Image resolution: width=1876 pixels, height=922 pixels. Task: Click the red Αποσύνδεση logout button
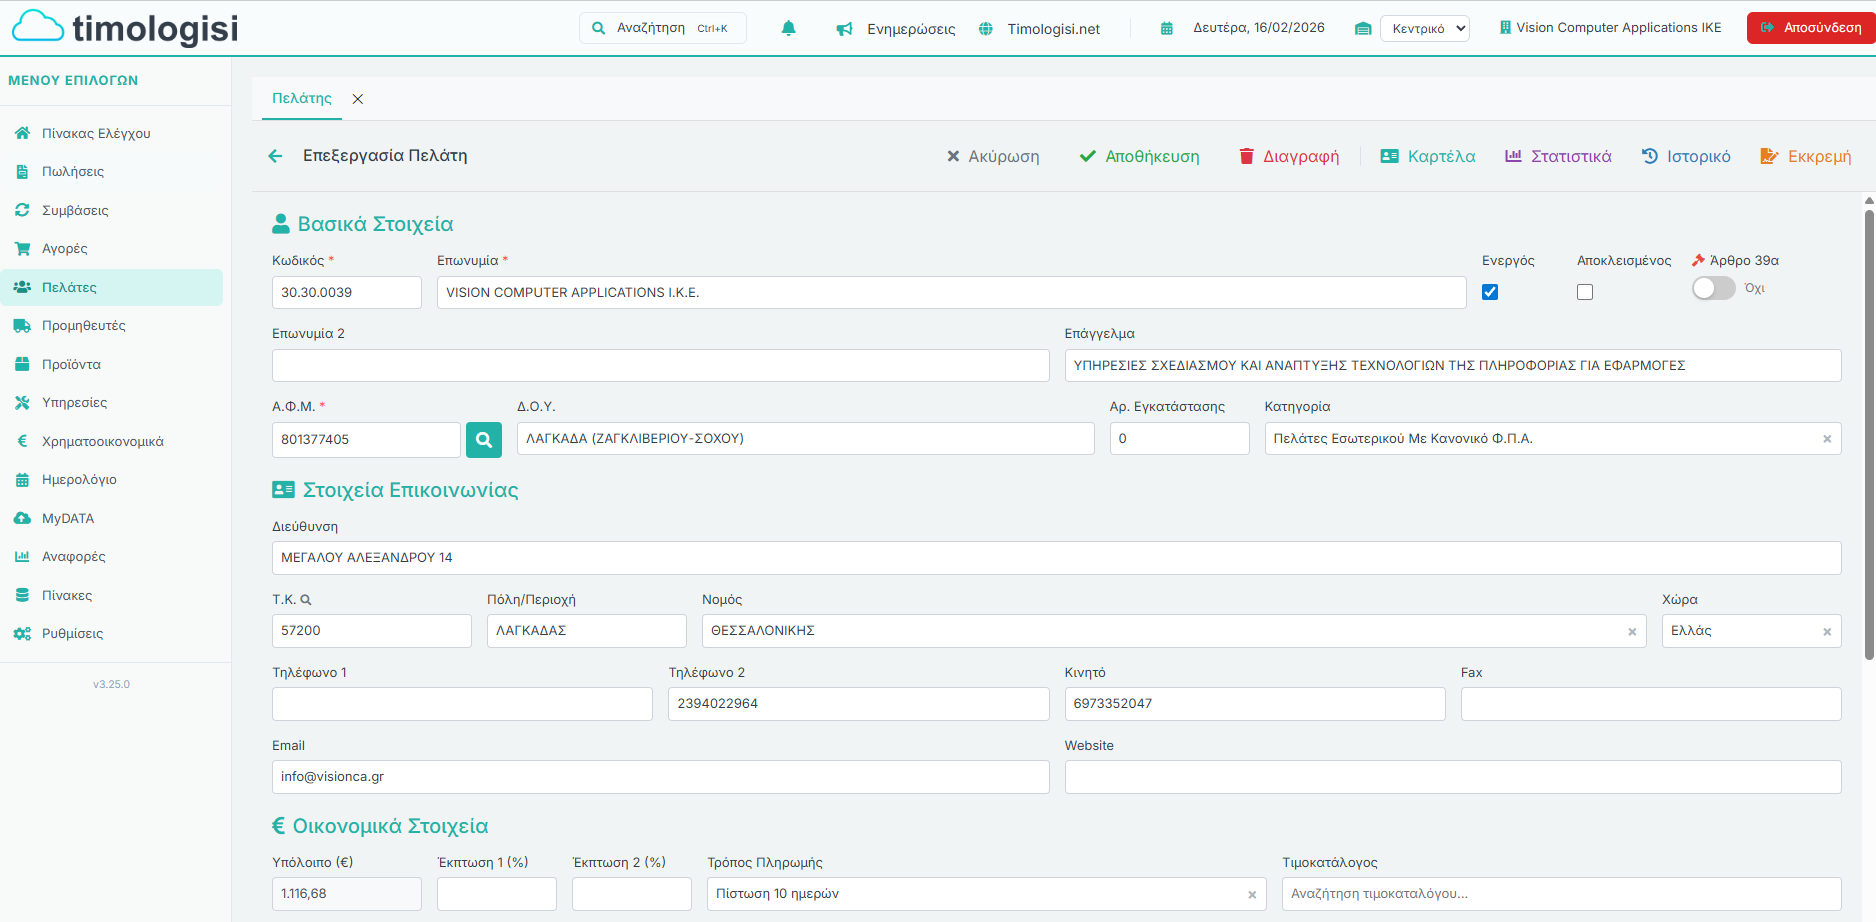click(x=1810, y=28)
